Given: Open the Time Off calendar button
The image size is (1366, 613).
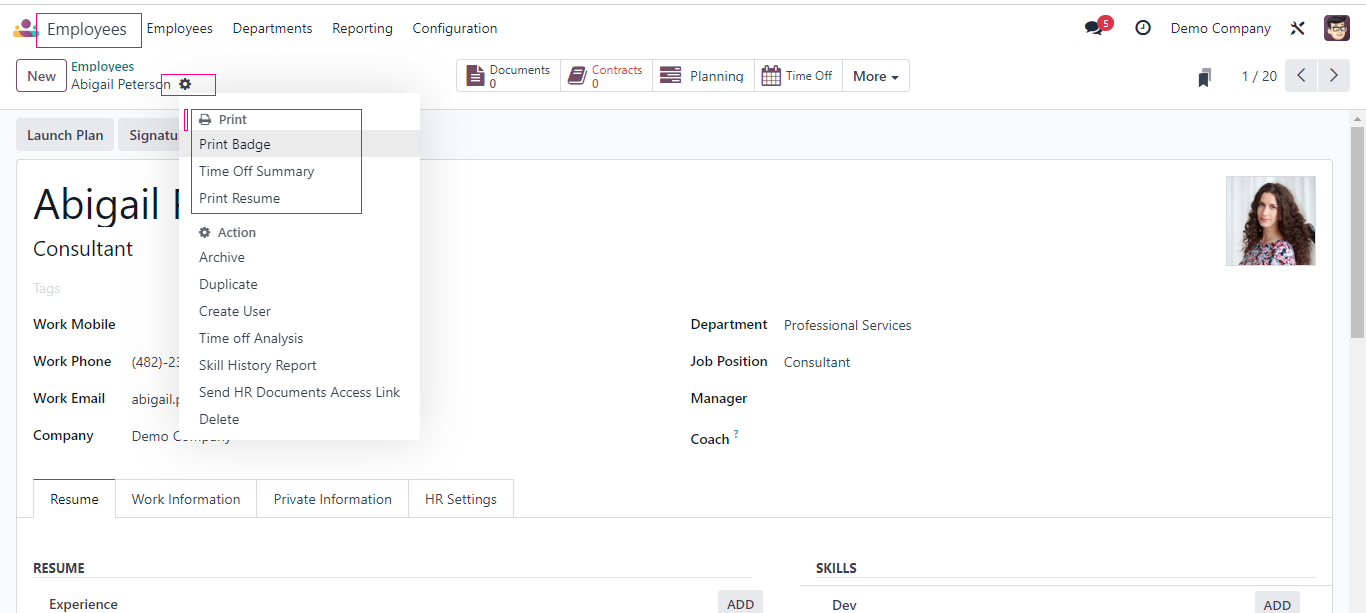Looking at the screenshot, I should (798, 76).
